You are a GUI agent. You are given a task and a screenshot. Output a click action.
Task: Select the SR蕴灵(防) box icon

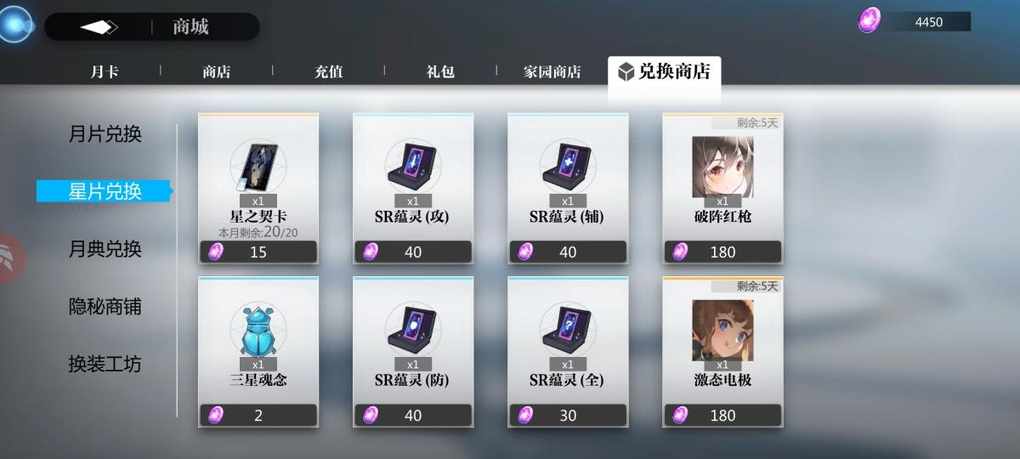click(413, 330)
